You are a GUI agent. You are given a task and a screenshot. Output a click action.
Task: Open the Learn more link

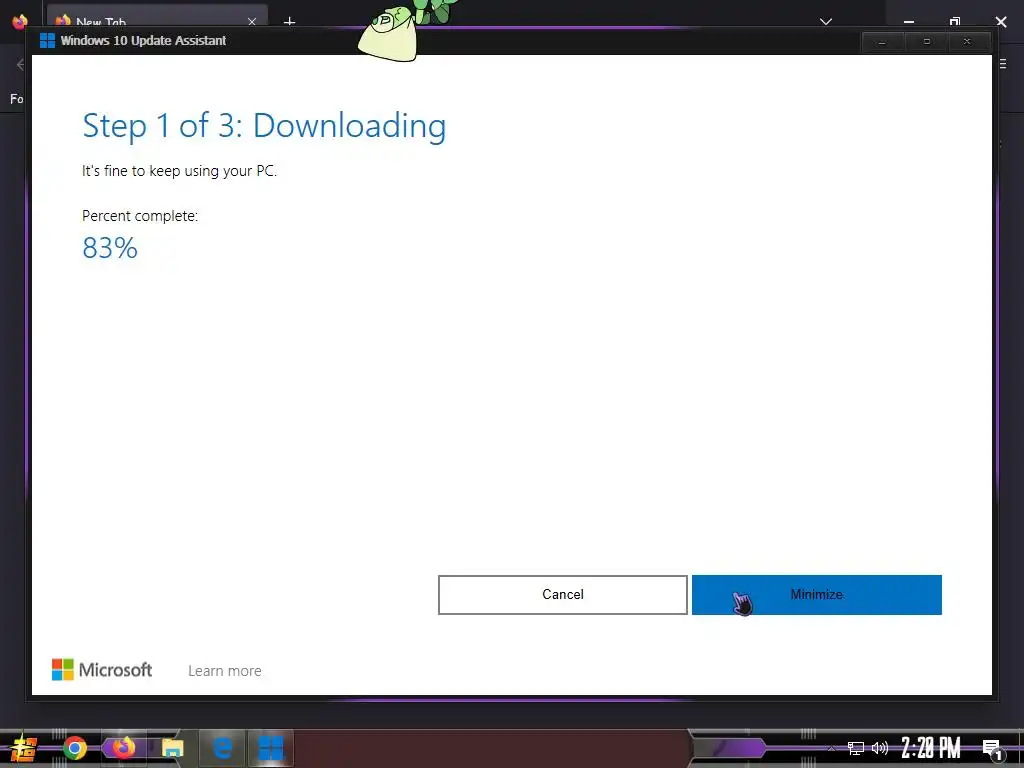225,671
